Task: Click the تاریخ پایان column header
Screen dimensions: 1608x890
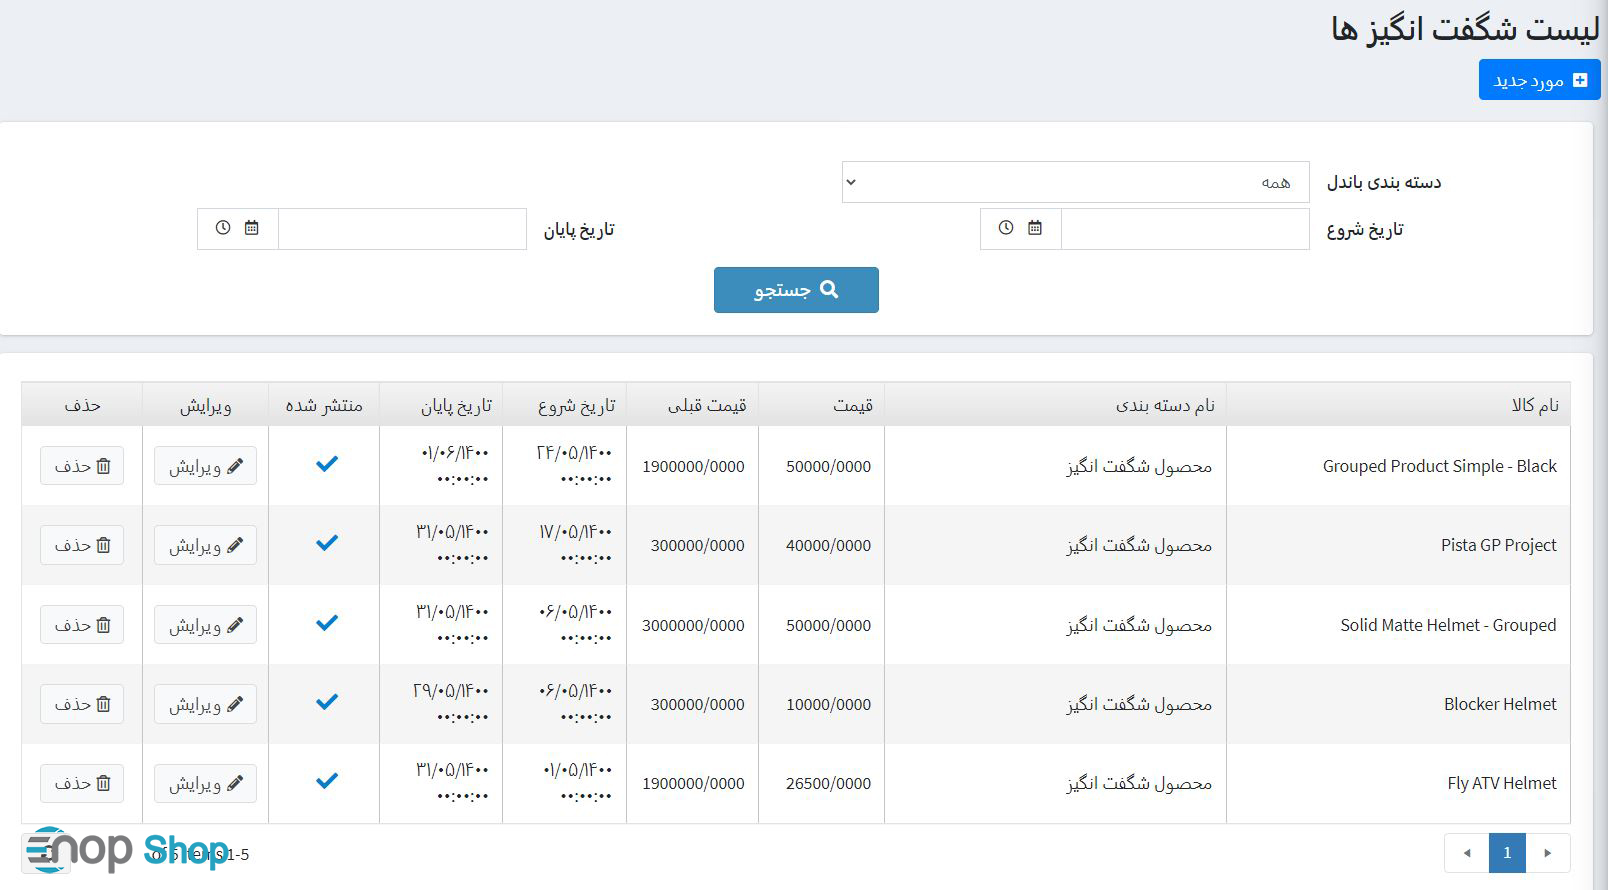Action: point(441,405)
